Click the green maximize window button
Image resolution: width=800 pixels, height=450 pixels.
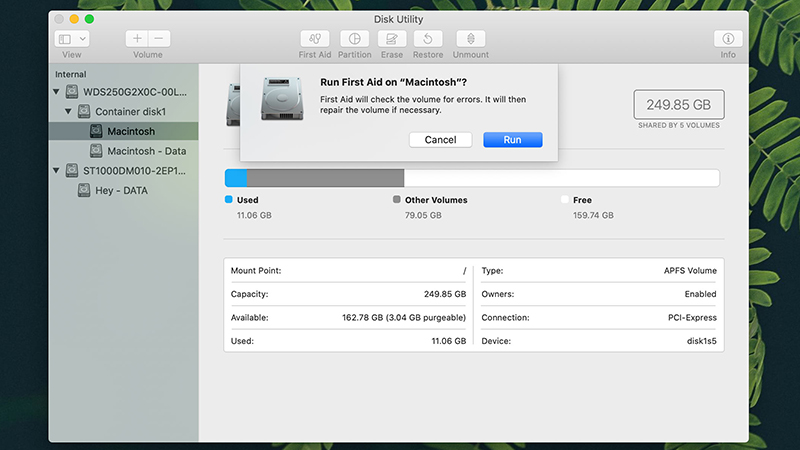(89, 19)
